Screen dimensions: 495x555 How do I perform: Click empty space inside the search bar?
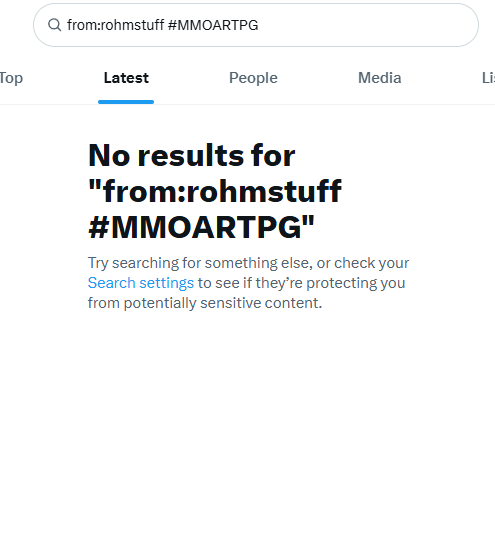click(368, 25)
